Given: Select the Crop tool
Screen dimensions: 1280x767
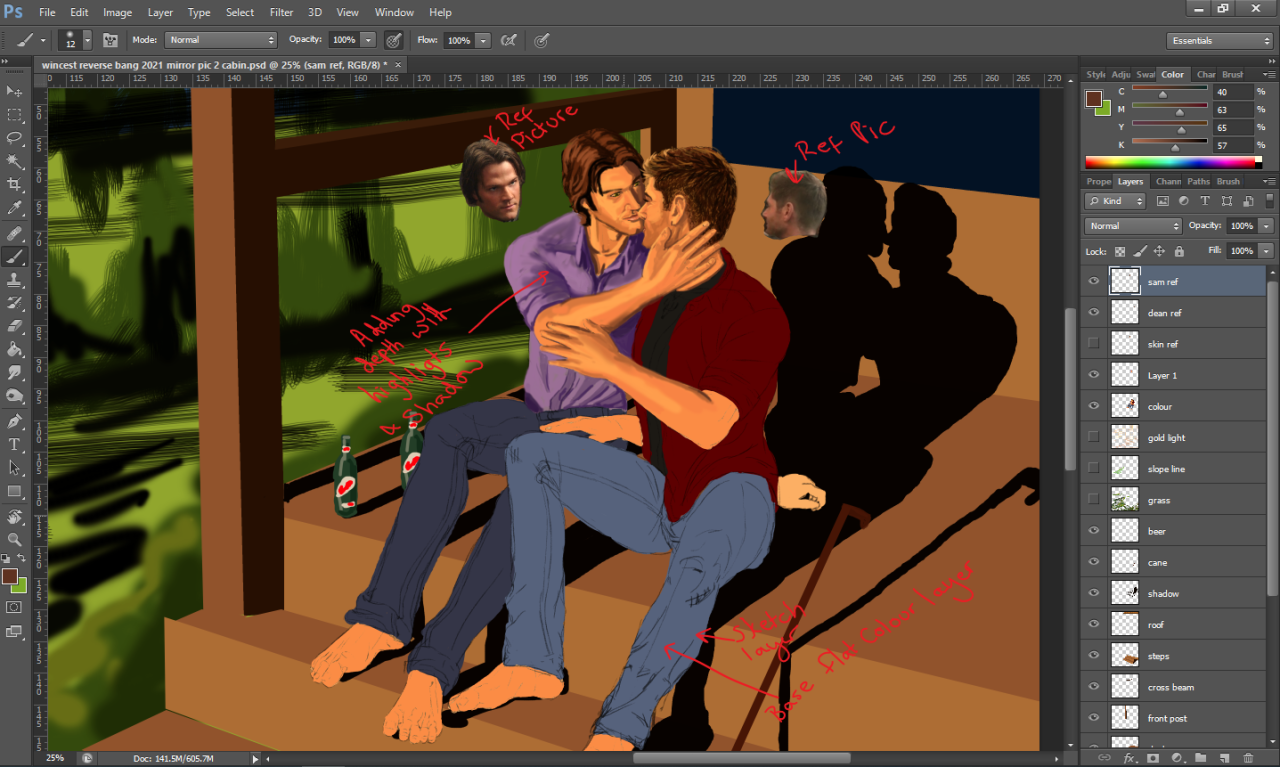Looking at the screenshot, I should 14,185.
